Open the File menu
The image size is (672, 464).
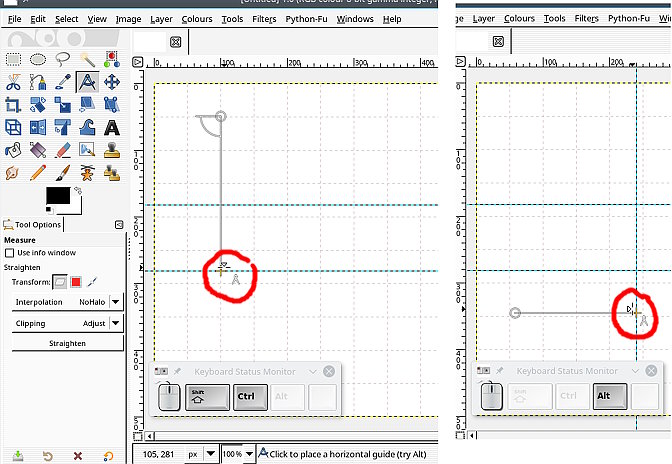[x=14, y=19]
